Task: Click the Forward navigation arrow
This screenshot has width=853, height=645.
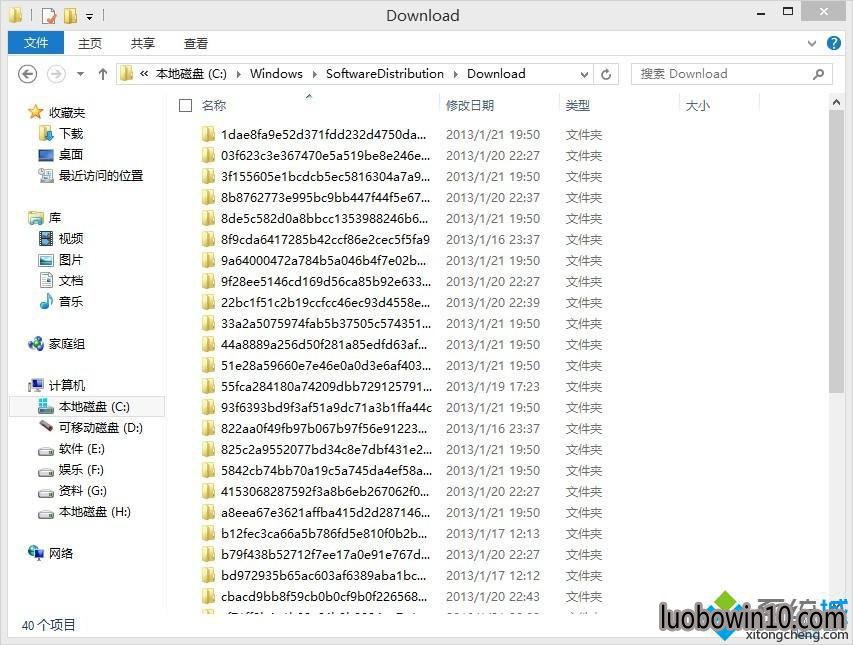Action: (x=56, y=74)
